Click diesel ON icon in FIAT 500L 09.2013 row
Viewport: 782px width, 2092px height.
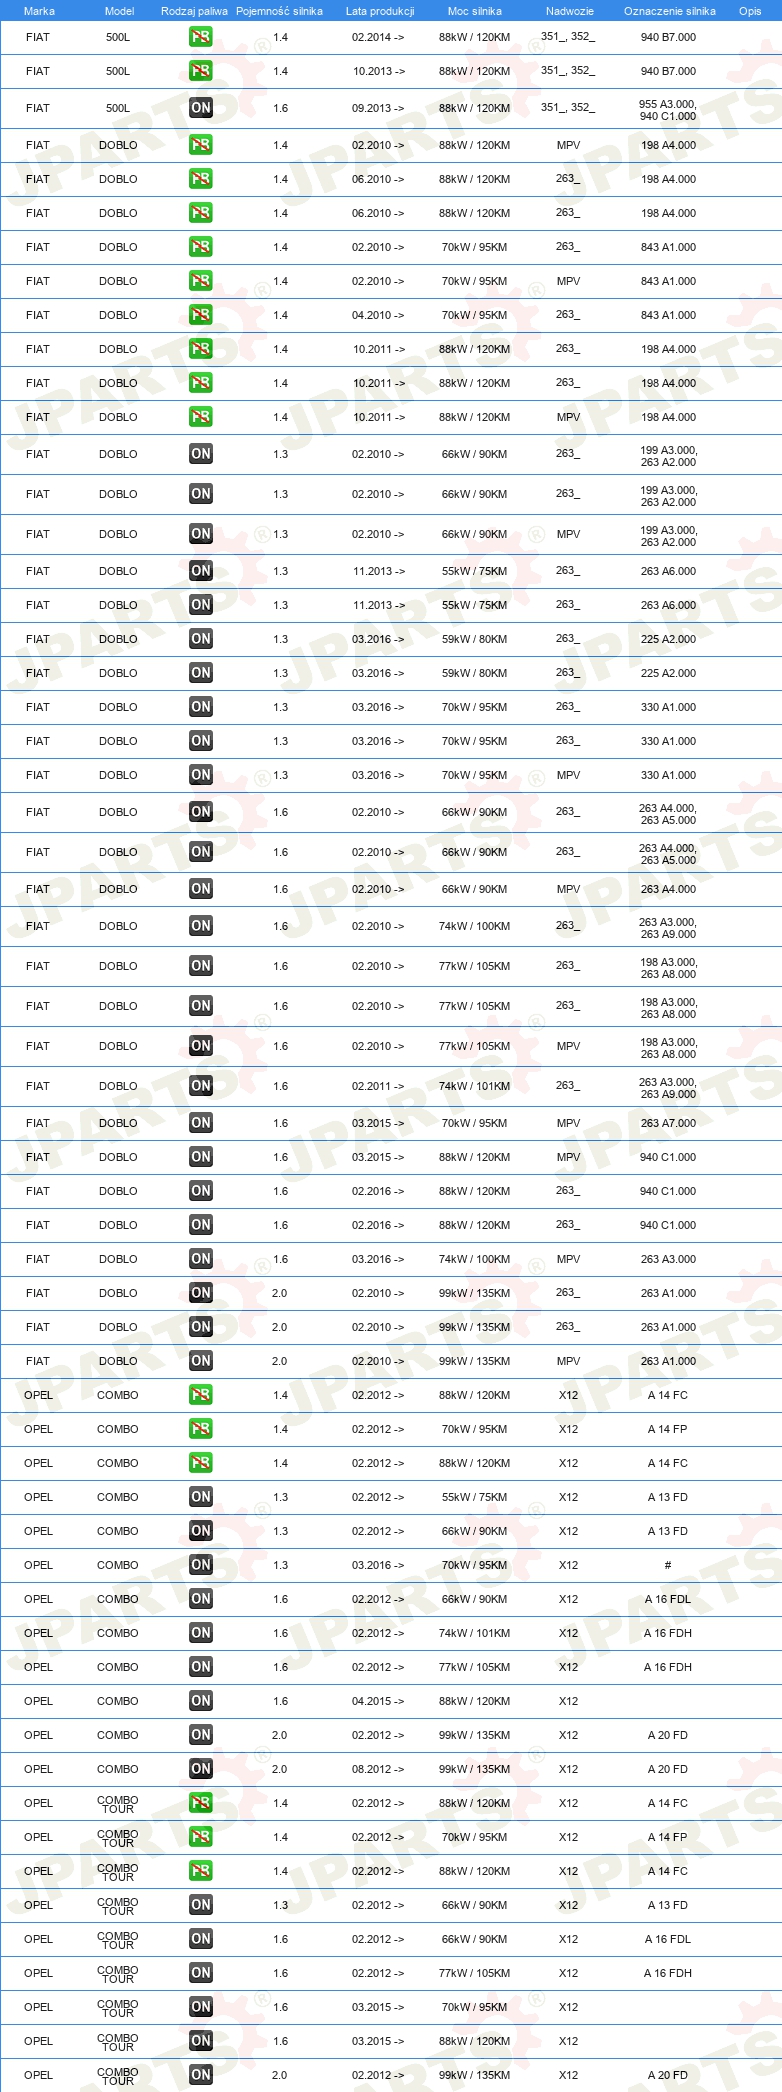click(x=201, y=108)
